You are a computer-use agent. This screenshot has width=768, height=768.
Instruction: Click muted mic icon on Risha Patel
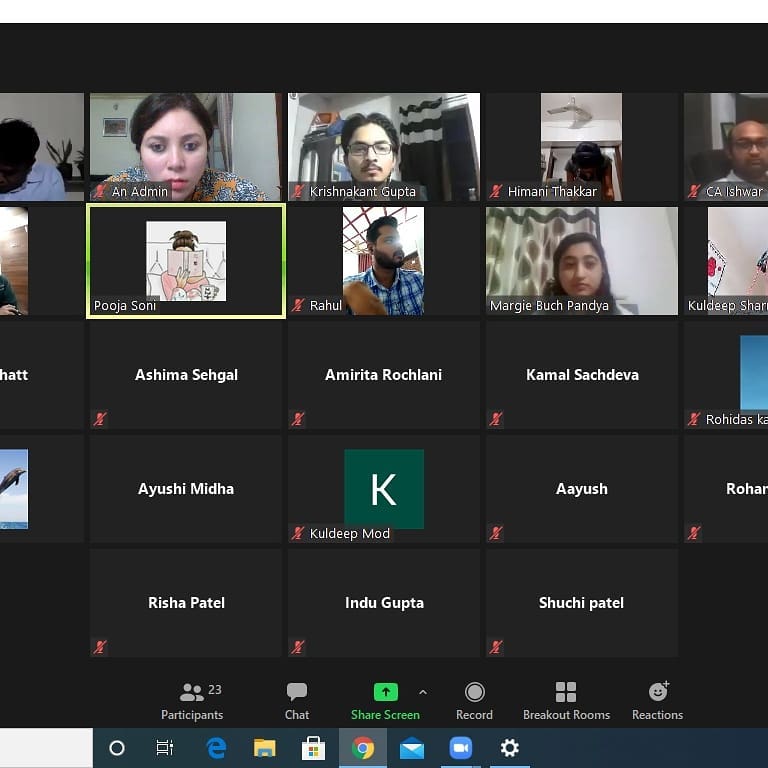click(x=100, y=647)
